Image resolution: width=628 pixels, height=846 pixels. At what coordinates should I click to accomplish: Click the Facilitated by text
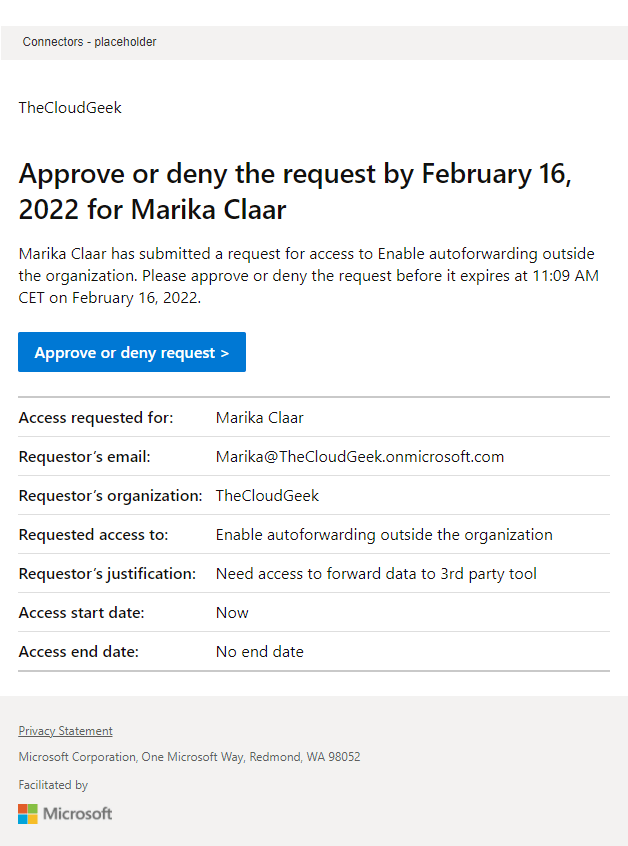tap(53, 785)
